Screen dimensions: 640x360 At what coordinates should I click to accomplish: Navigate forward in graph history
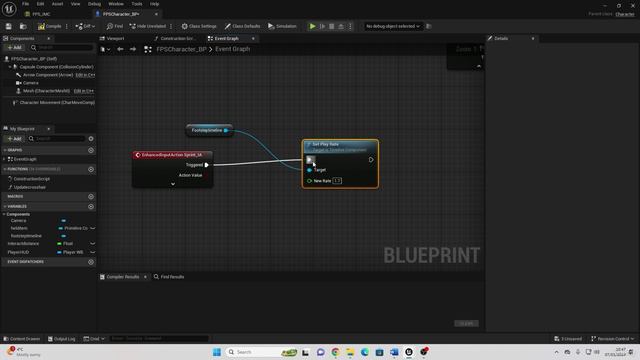133,49
